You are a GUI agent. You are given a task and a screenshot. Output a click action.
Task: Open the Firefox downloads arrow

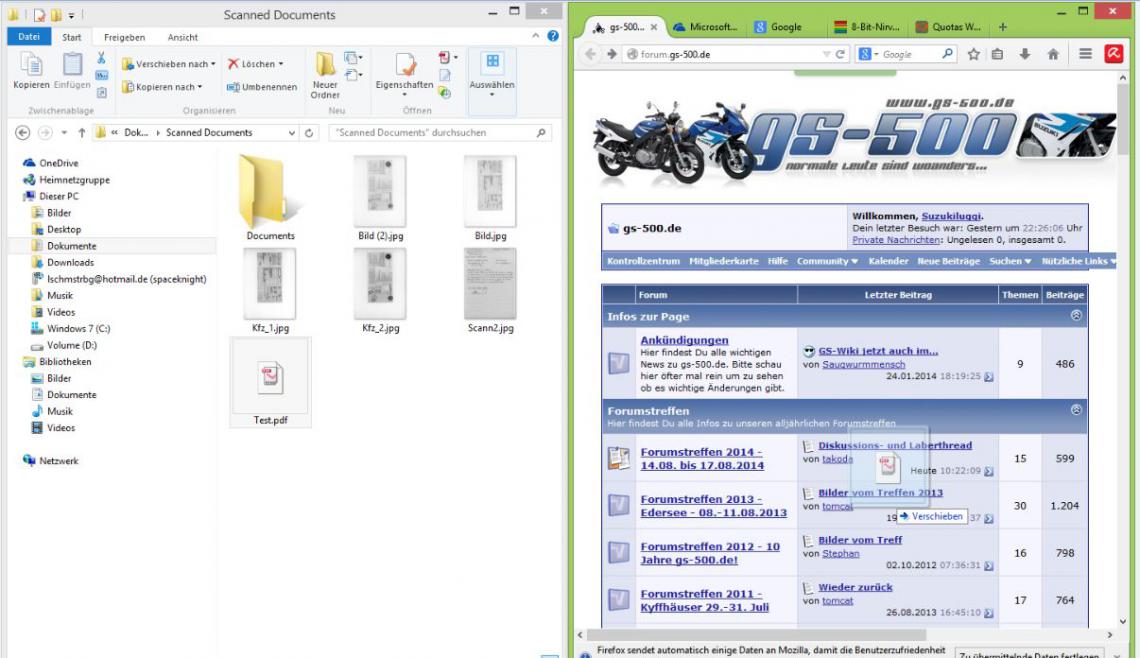pos(1024,54)
